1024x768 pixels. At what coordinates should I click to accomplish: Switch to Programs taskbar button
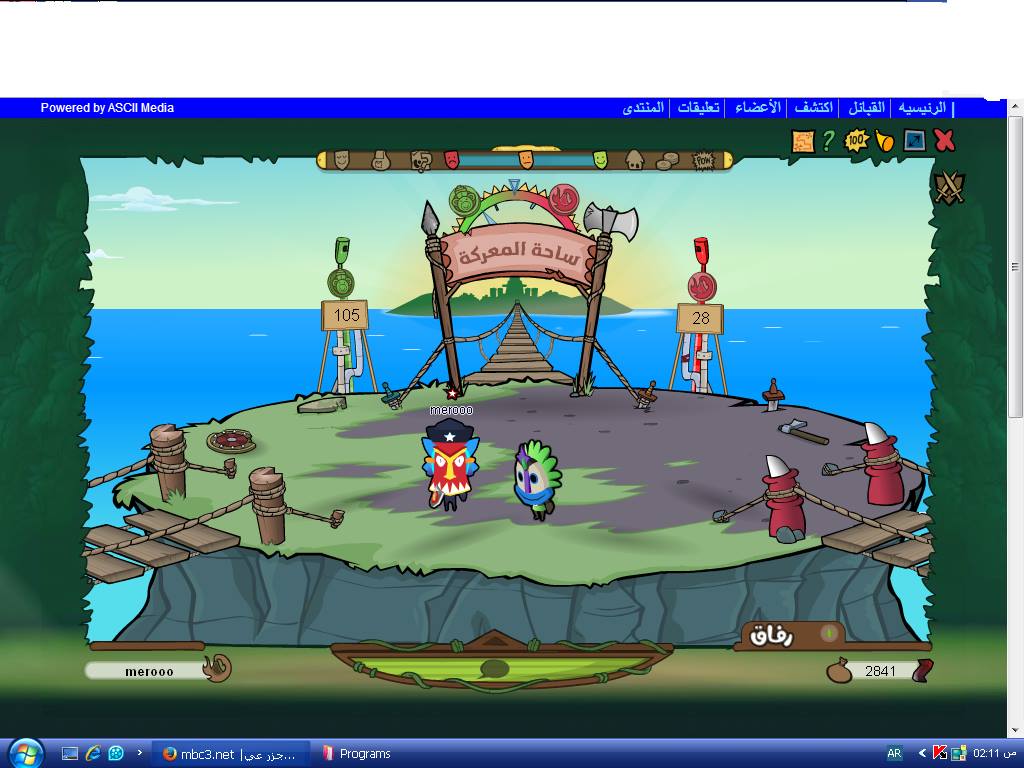[x=358, y=754]
